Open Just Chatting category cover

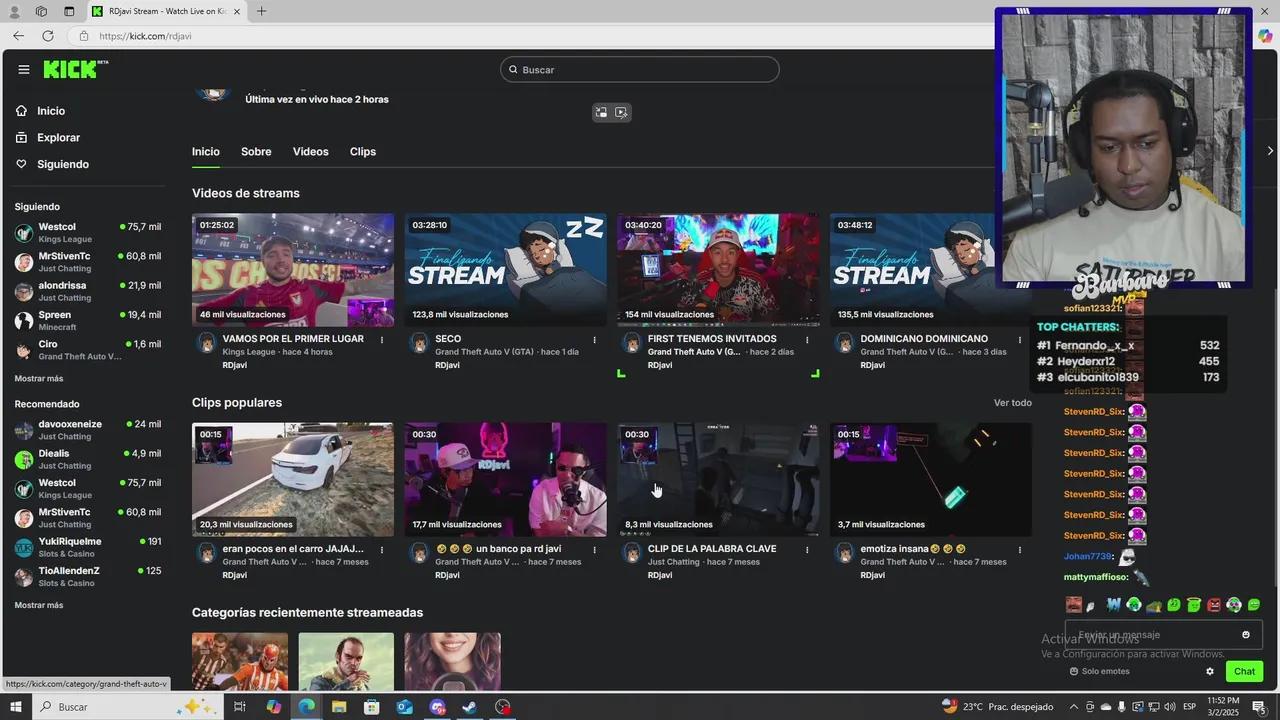452,662
